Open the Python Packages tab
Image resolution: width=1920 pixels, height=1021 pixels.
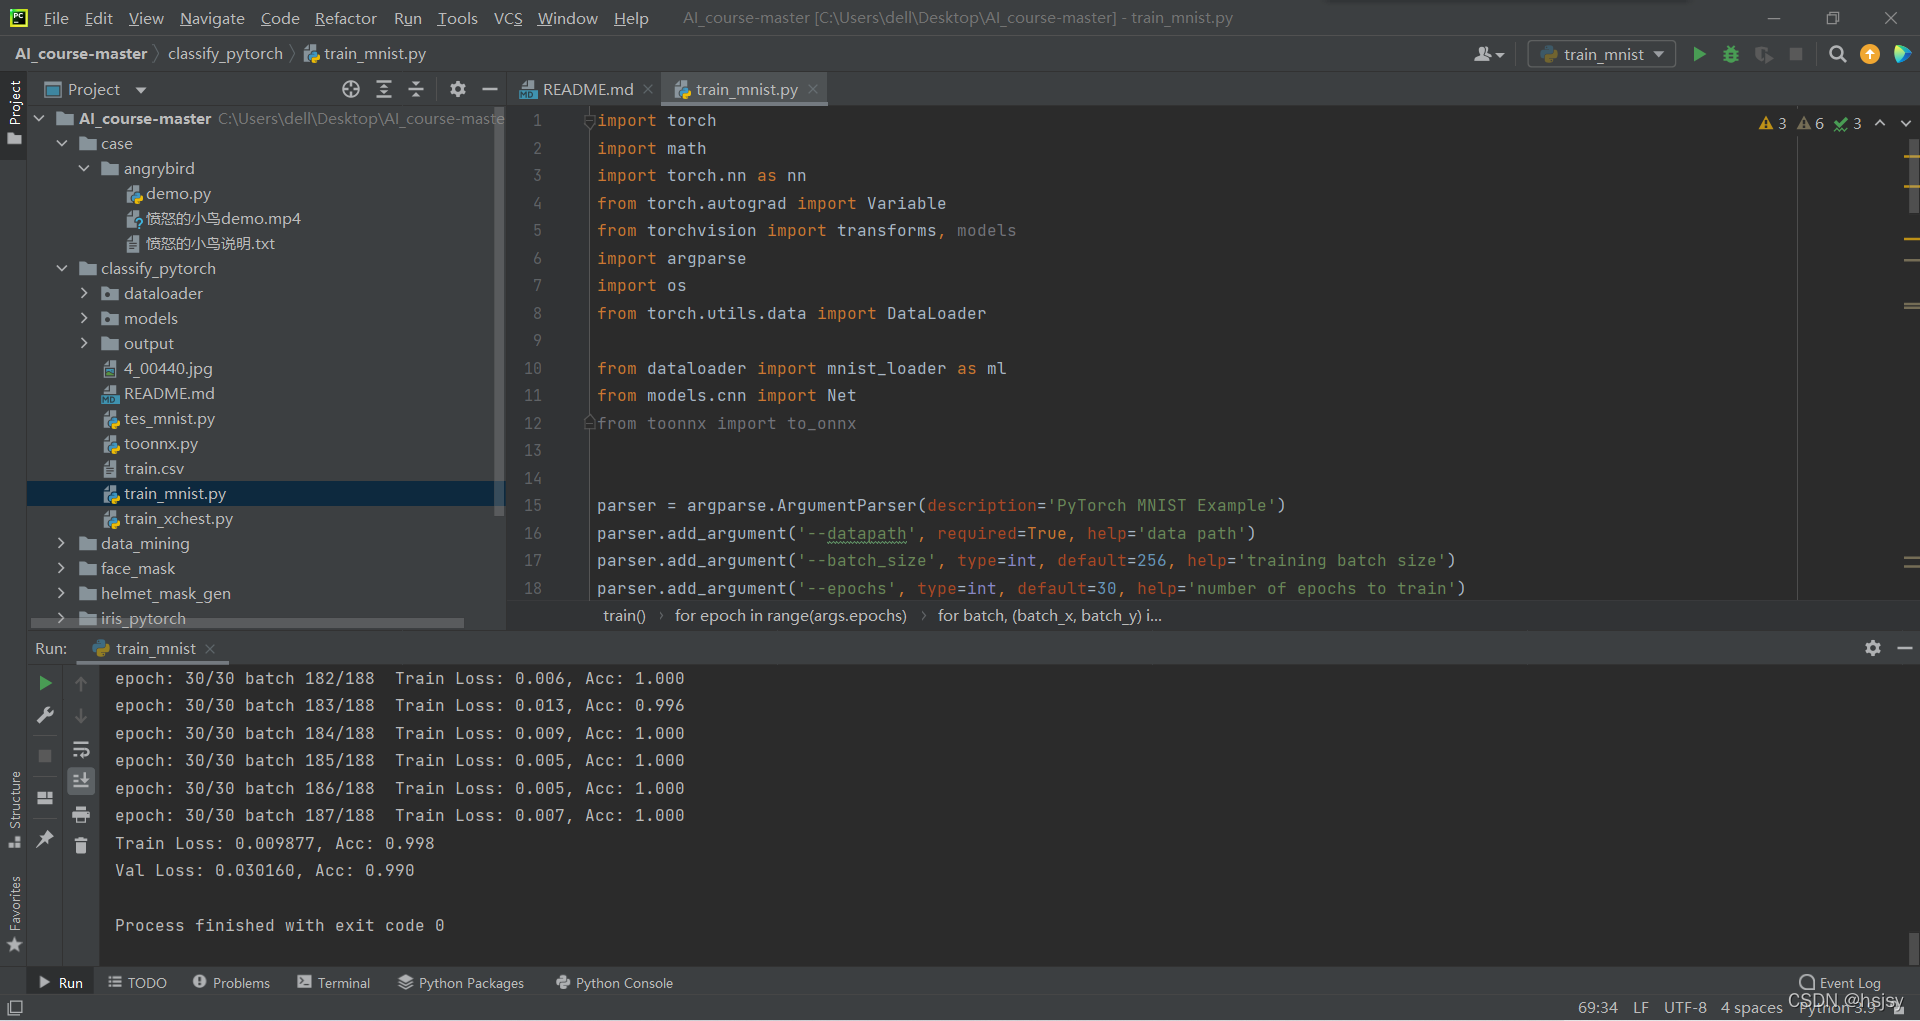coord(461,983)
